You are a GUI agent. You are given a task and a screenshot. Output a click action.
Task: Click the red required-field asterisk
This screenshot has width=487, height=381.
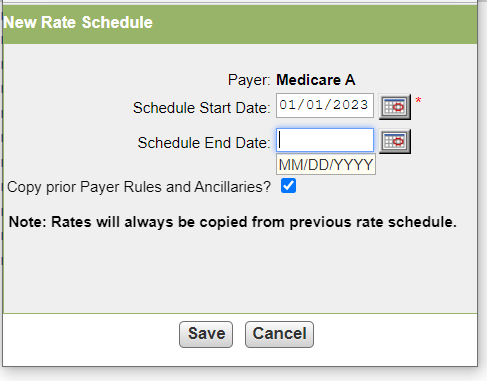(418, 100)
